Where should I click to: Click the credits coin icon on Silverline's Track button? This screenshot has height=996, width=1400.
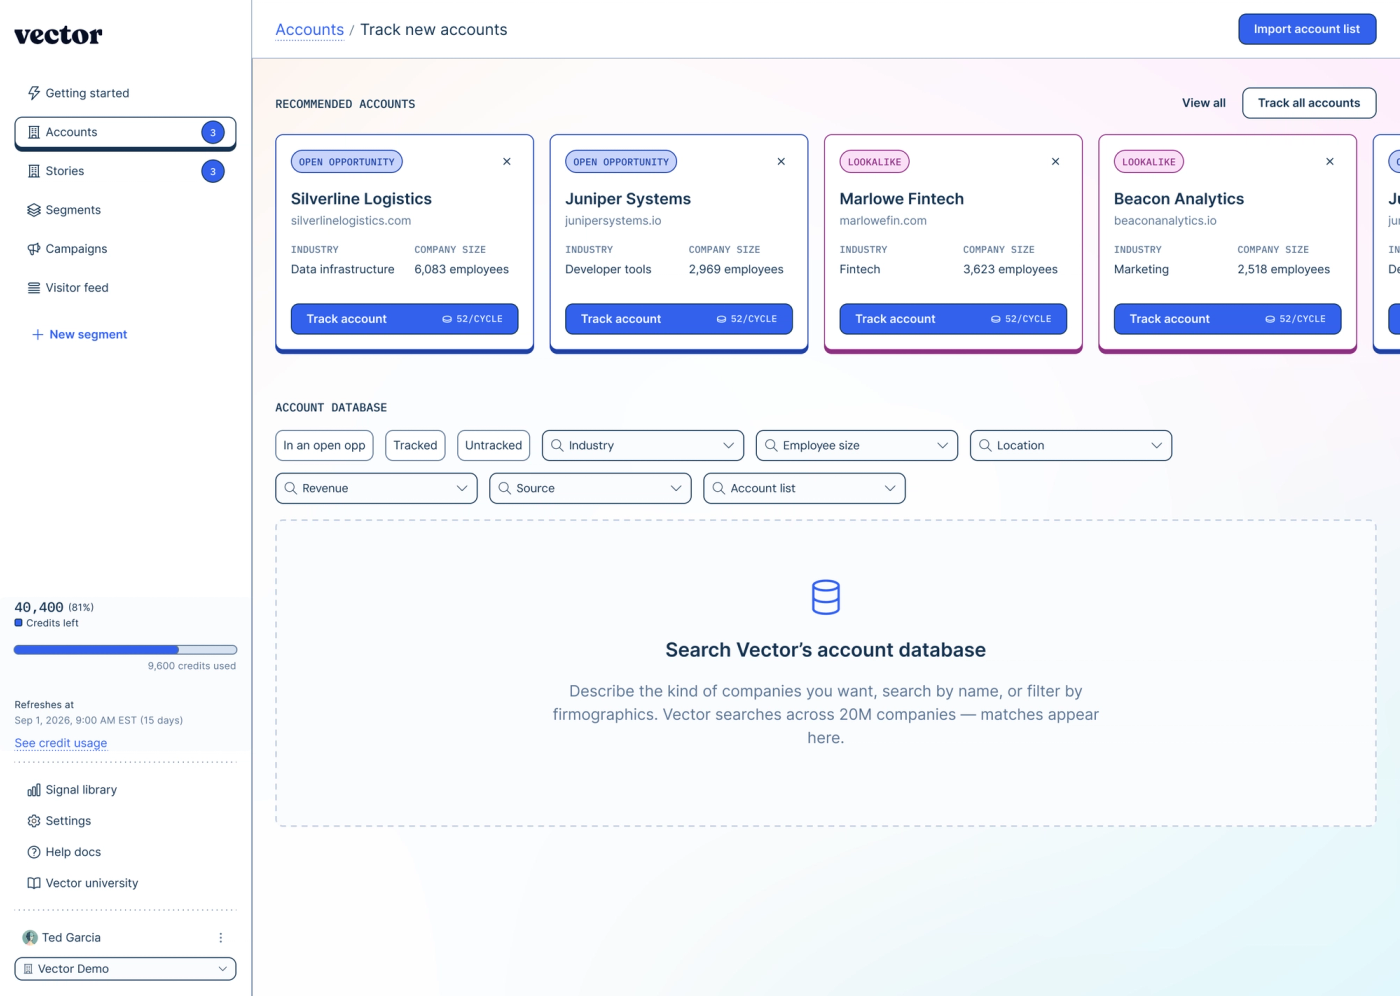pos(447,319)
